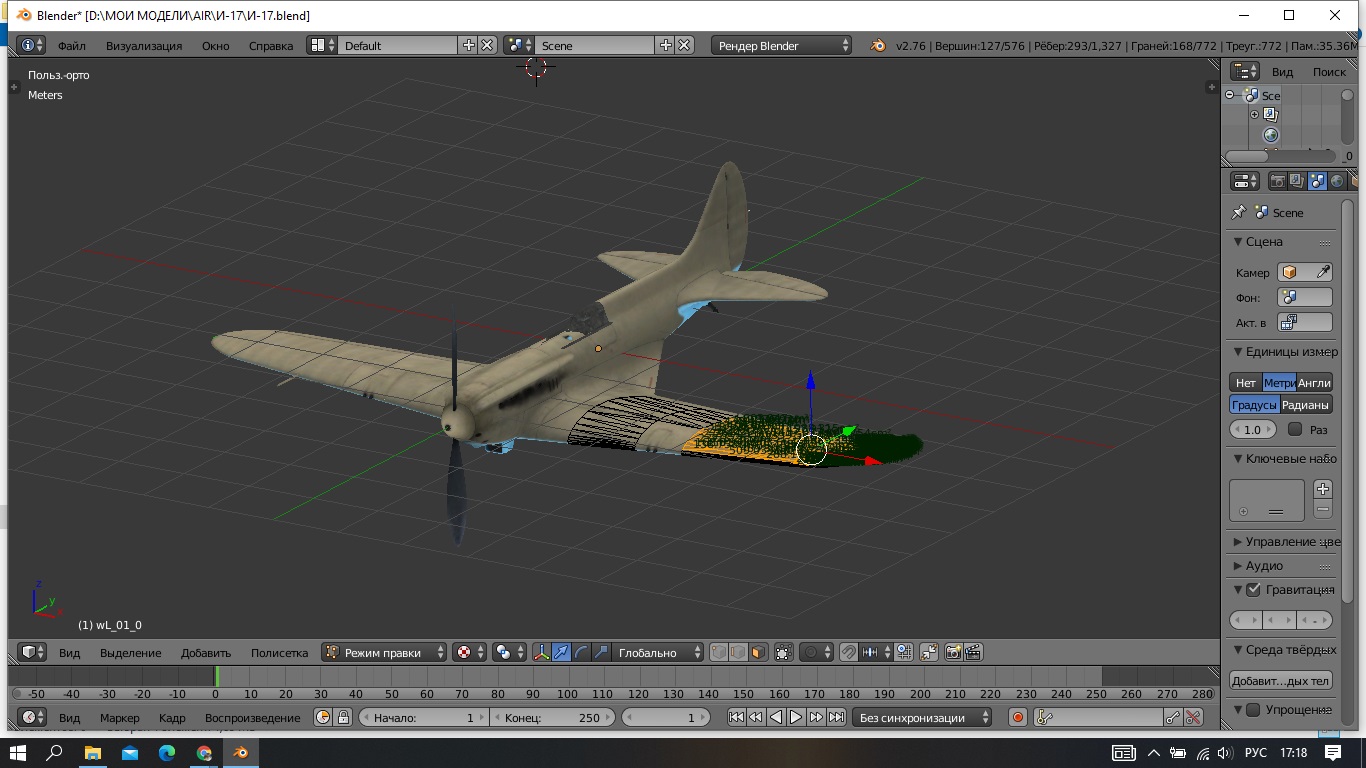Expand the Аудио panel
The height and width of the screenshot is (768, 1366).
tap(1264, 566)
